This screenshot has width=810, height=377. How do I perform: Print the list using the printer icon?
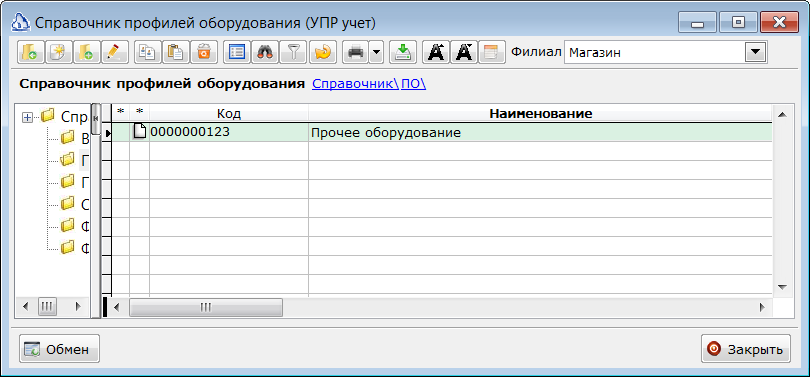point(356,52)
